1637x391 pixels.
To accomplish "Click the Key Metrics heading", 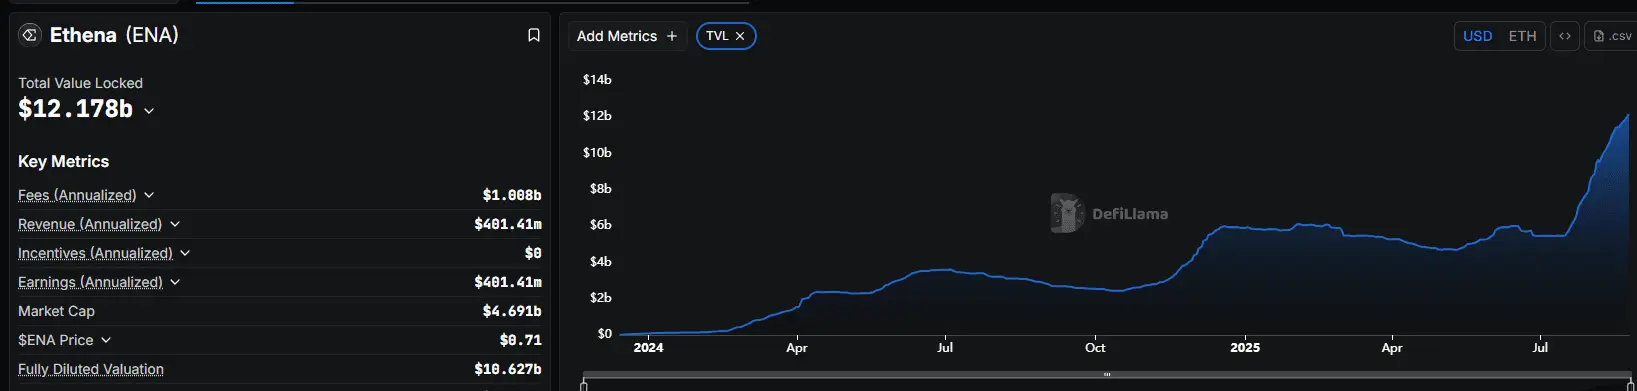I will point(63,161).
